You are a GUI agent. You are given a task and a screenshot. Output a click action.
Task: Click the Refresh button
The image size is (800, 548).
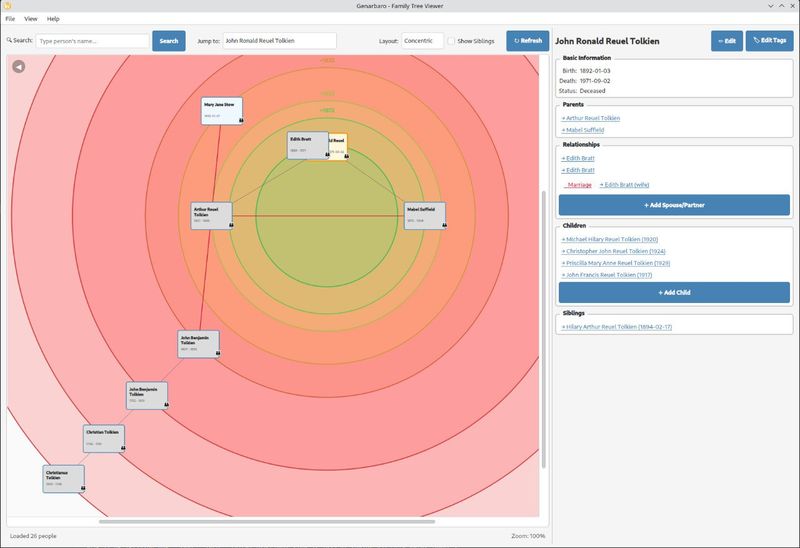527,41
